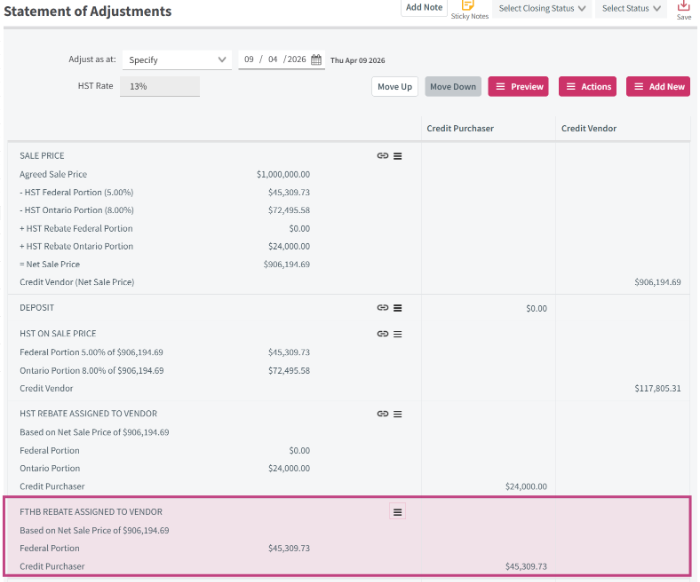Viewport: 700px width, 582px height.
Task: Open hamburger menu for HST ON SALE PRICE
Action: pyautogui.click(x=397, y=334)
